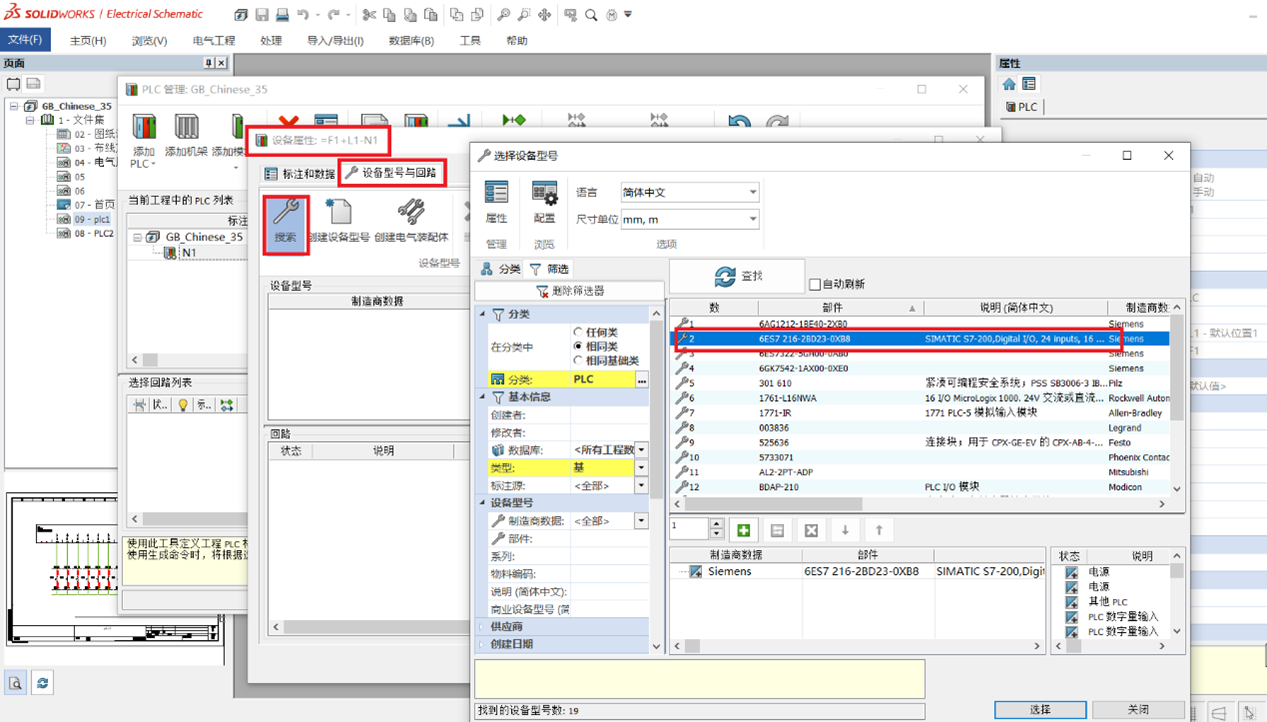Click the 选择 (Select) button
Image resolution: width=1267 pixels, height=722 pixels.
[x=1040, y=709]
